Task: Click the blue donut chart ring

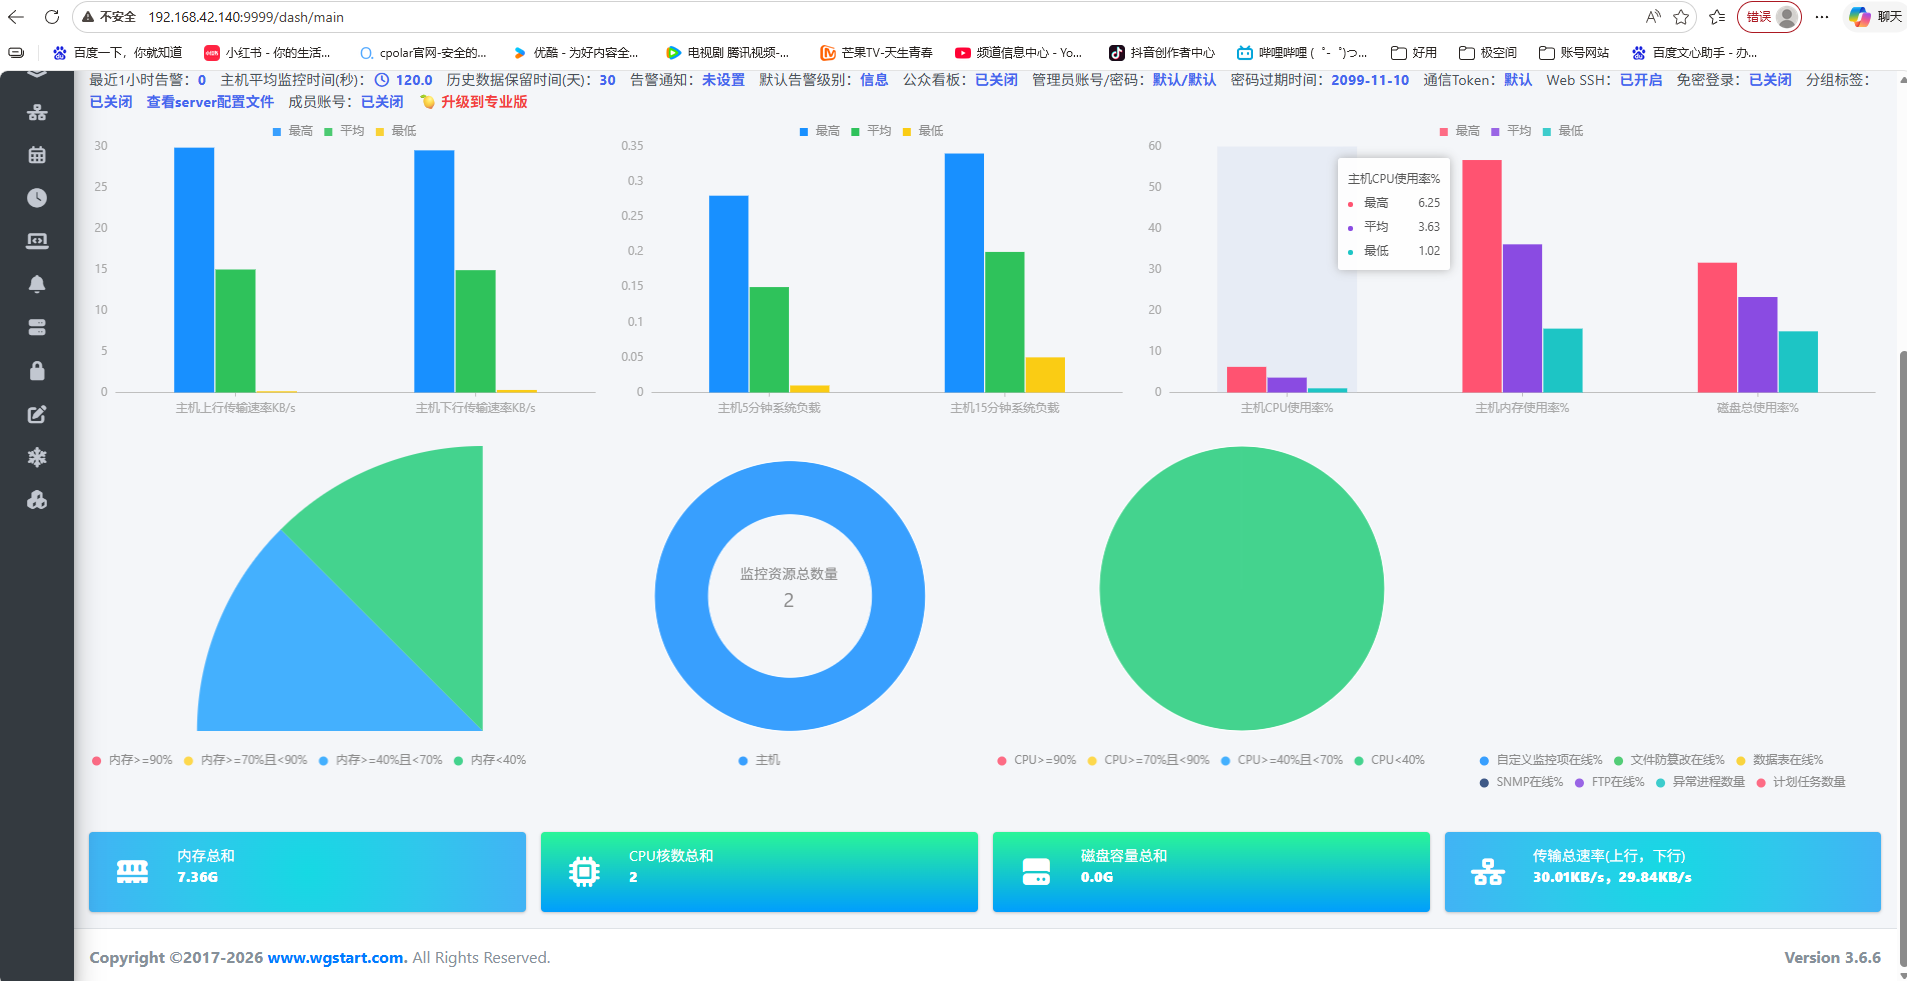Action: [x=680, y=596]
